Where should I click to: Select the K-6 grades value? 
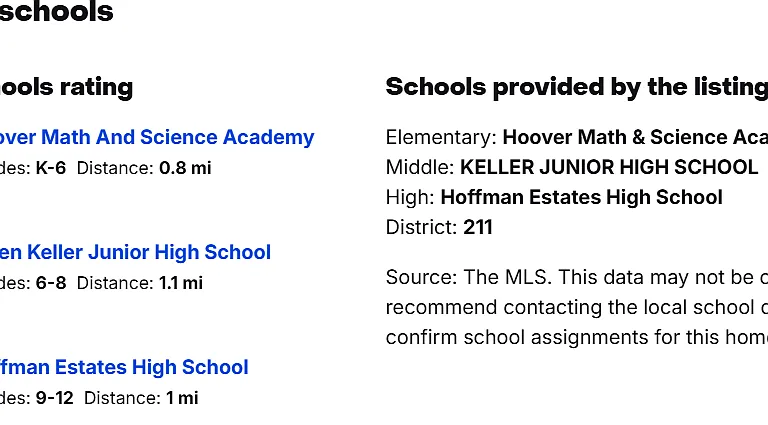tap(50, 168)
